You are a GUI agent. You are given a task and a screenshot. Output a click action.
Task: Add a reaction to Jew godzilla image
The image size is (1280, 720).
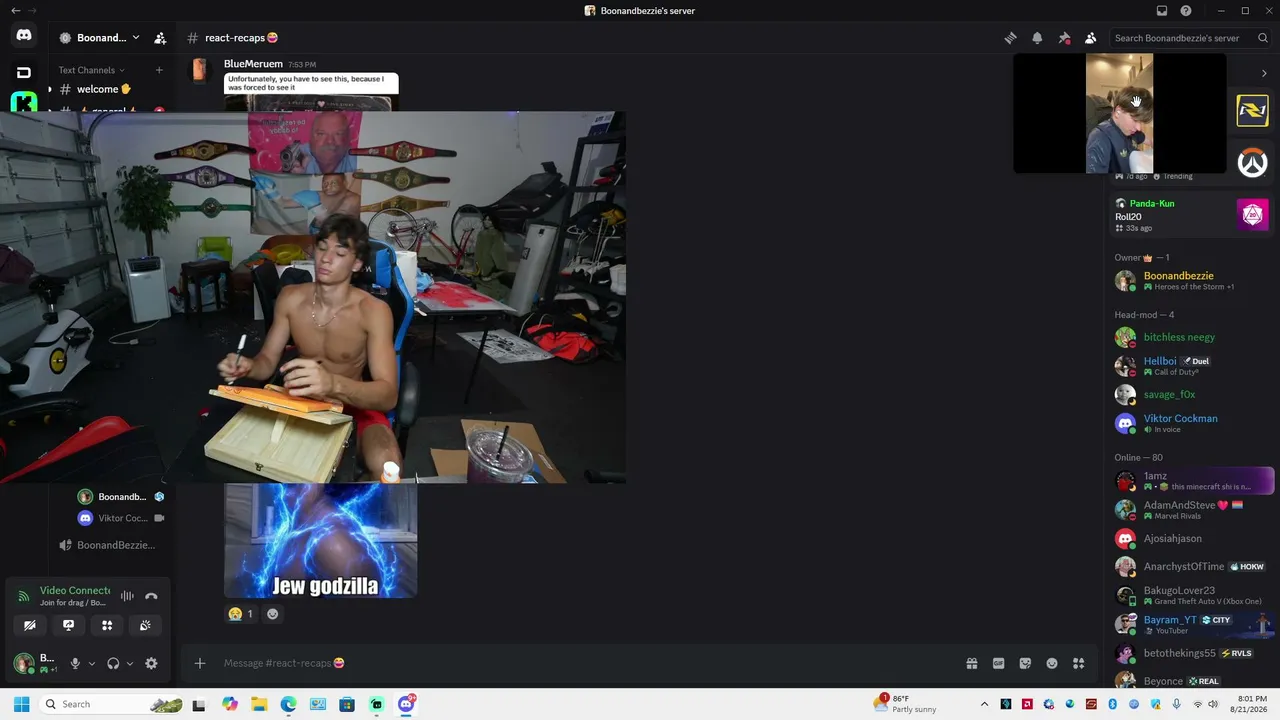click(x=272, y=614)
